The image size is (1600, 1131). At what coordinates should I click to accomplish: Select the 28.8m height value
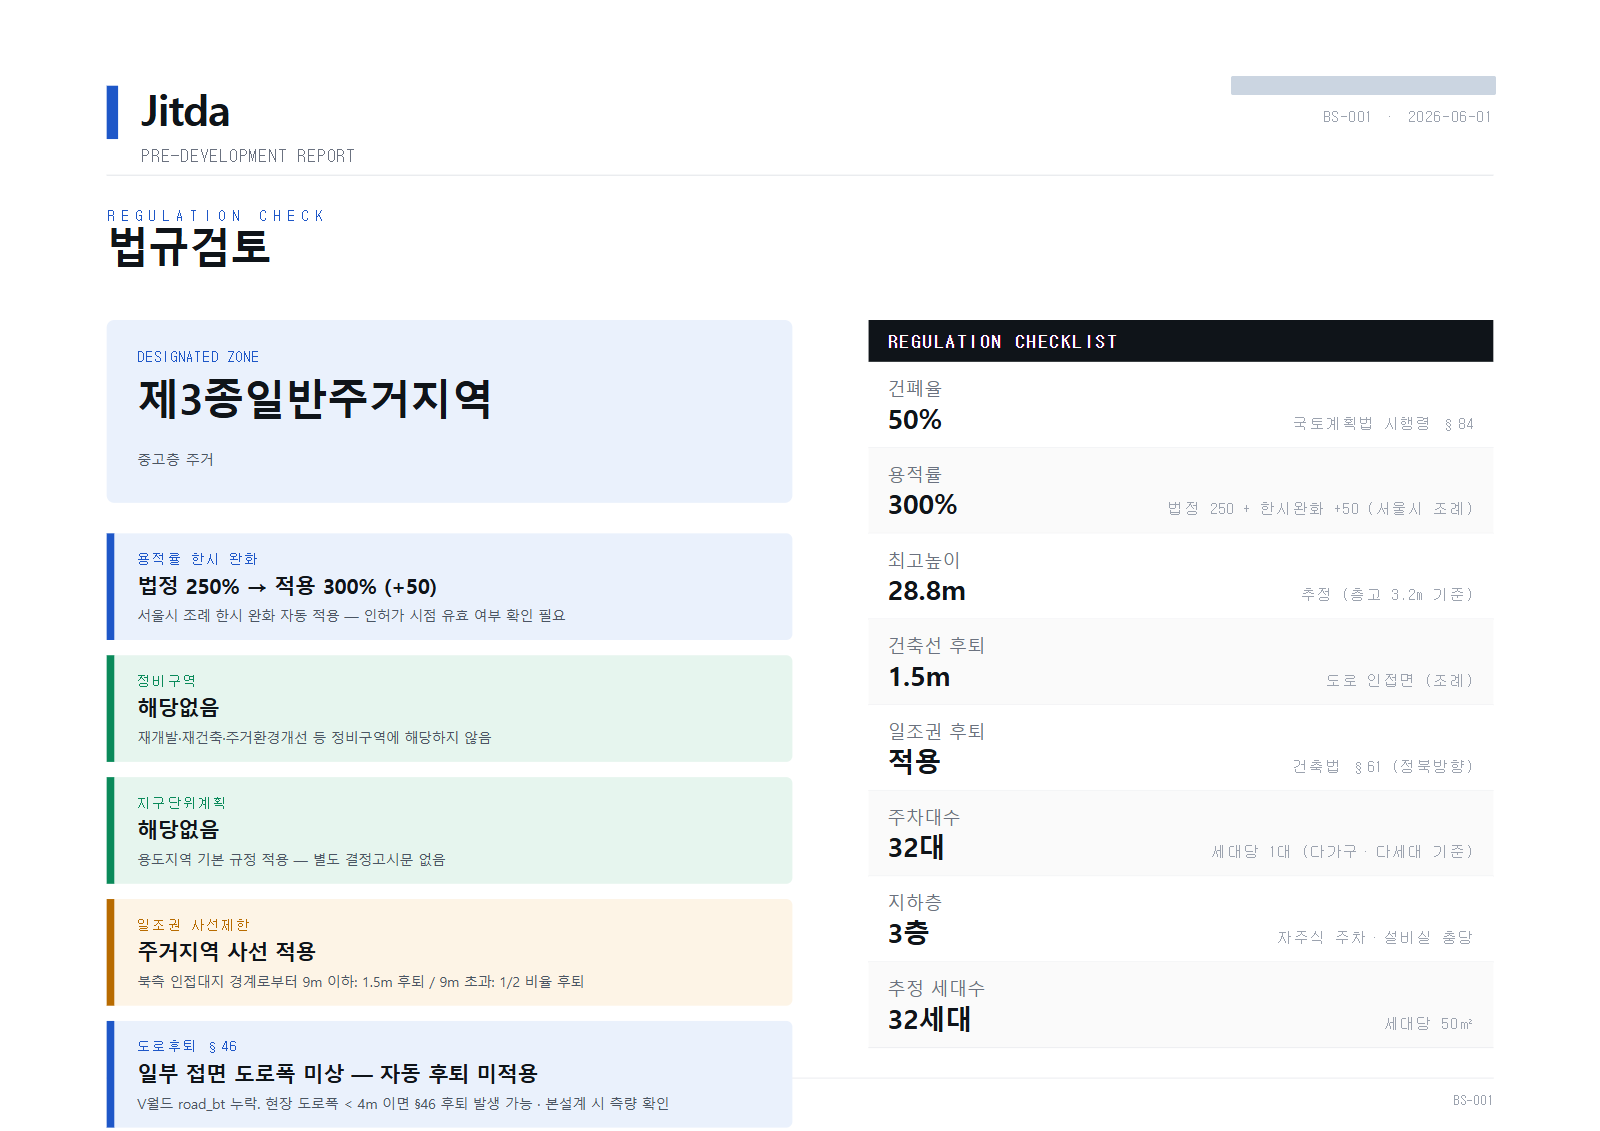[x=927, y=591]
